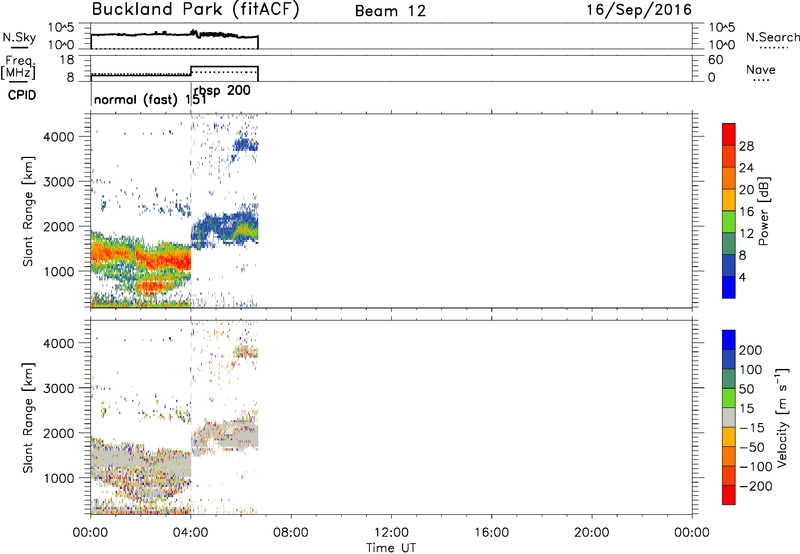Click the '1000' tick of the velocity panel
Viewport: 800px width, 554px height.
(59, 478)
